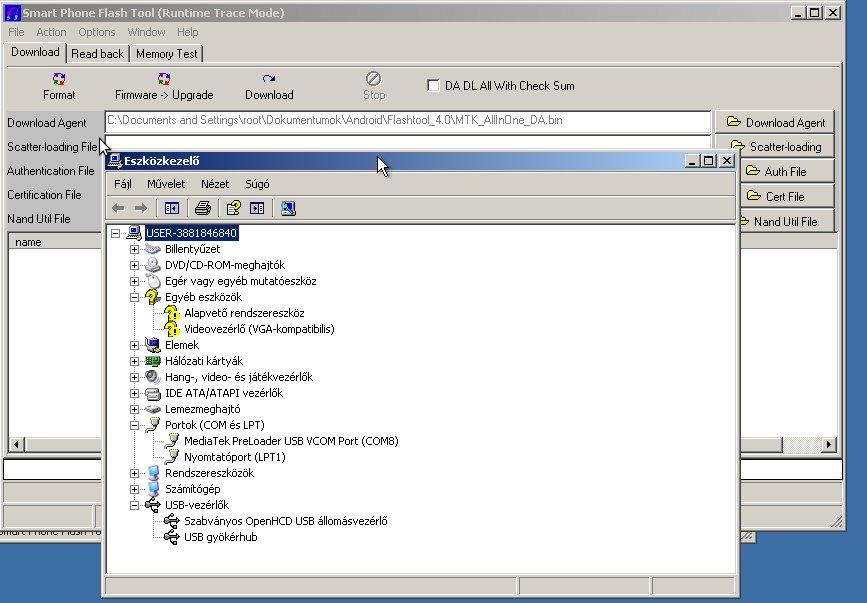Open the Nézet menu
The image size is (867, 603).
[215, 184]
